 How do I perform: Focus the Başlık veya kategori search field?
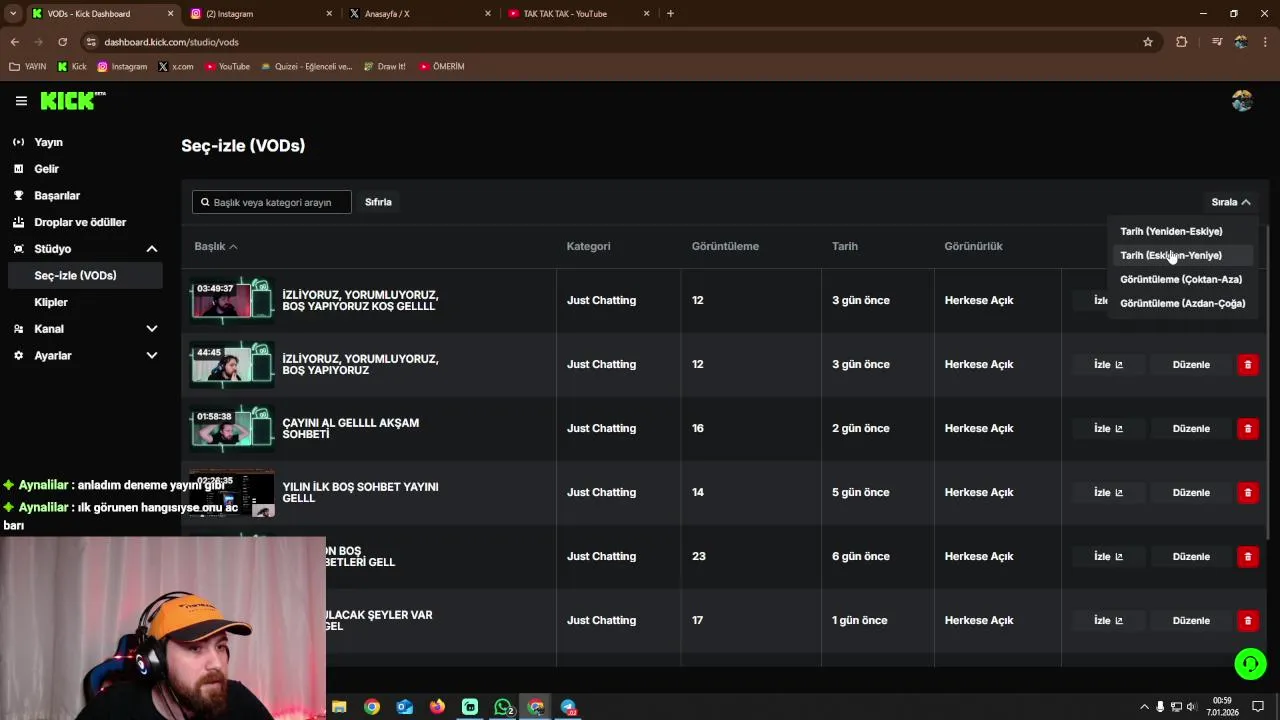pos(272,202)
